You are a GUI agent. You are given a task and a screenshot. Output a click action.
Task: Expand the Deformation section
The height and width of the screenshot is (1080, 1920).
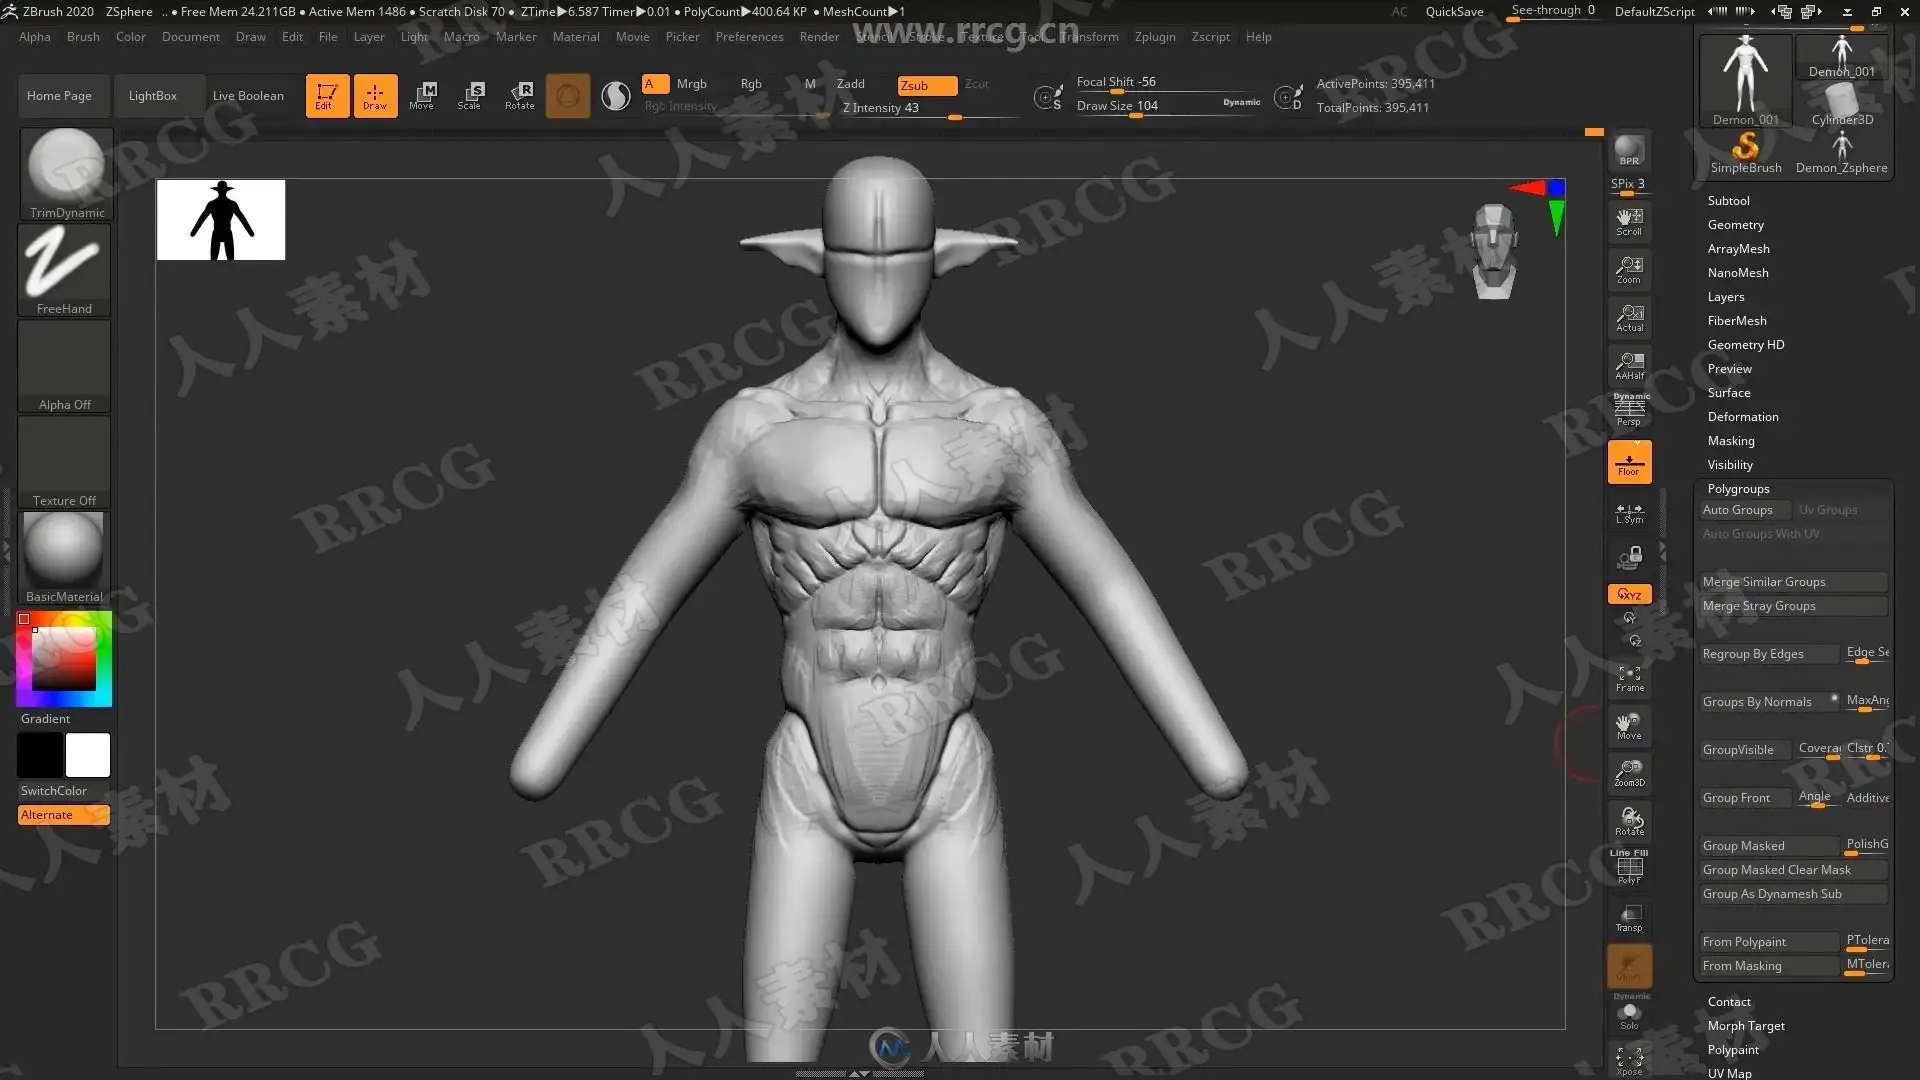1742,417
